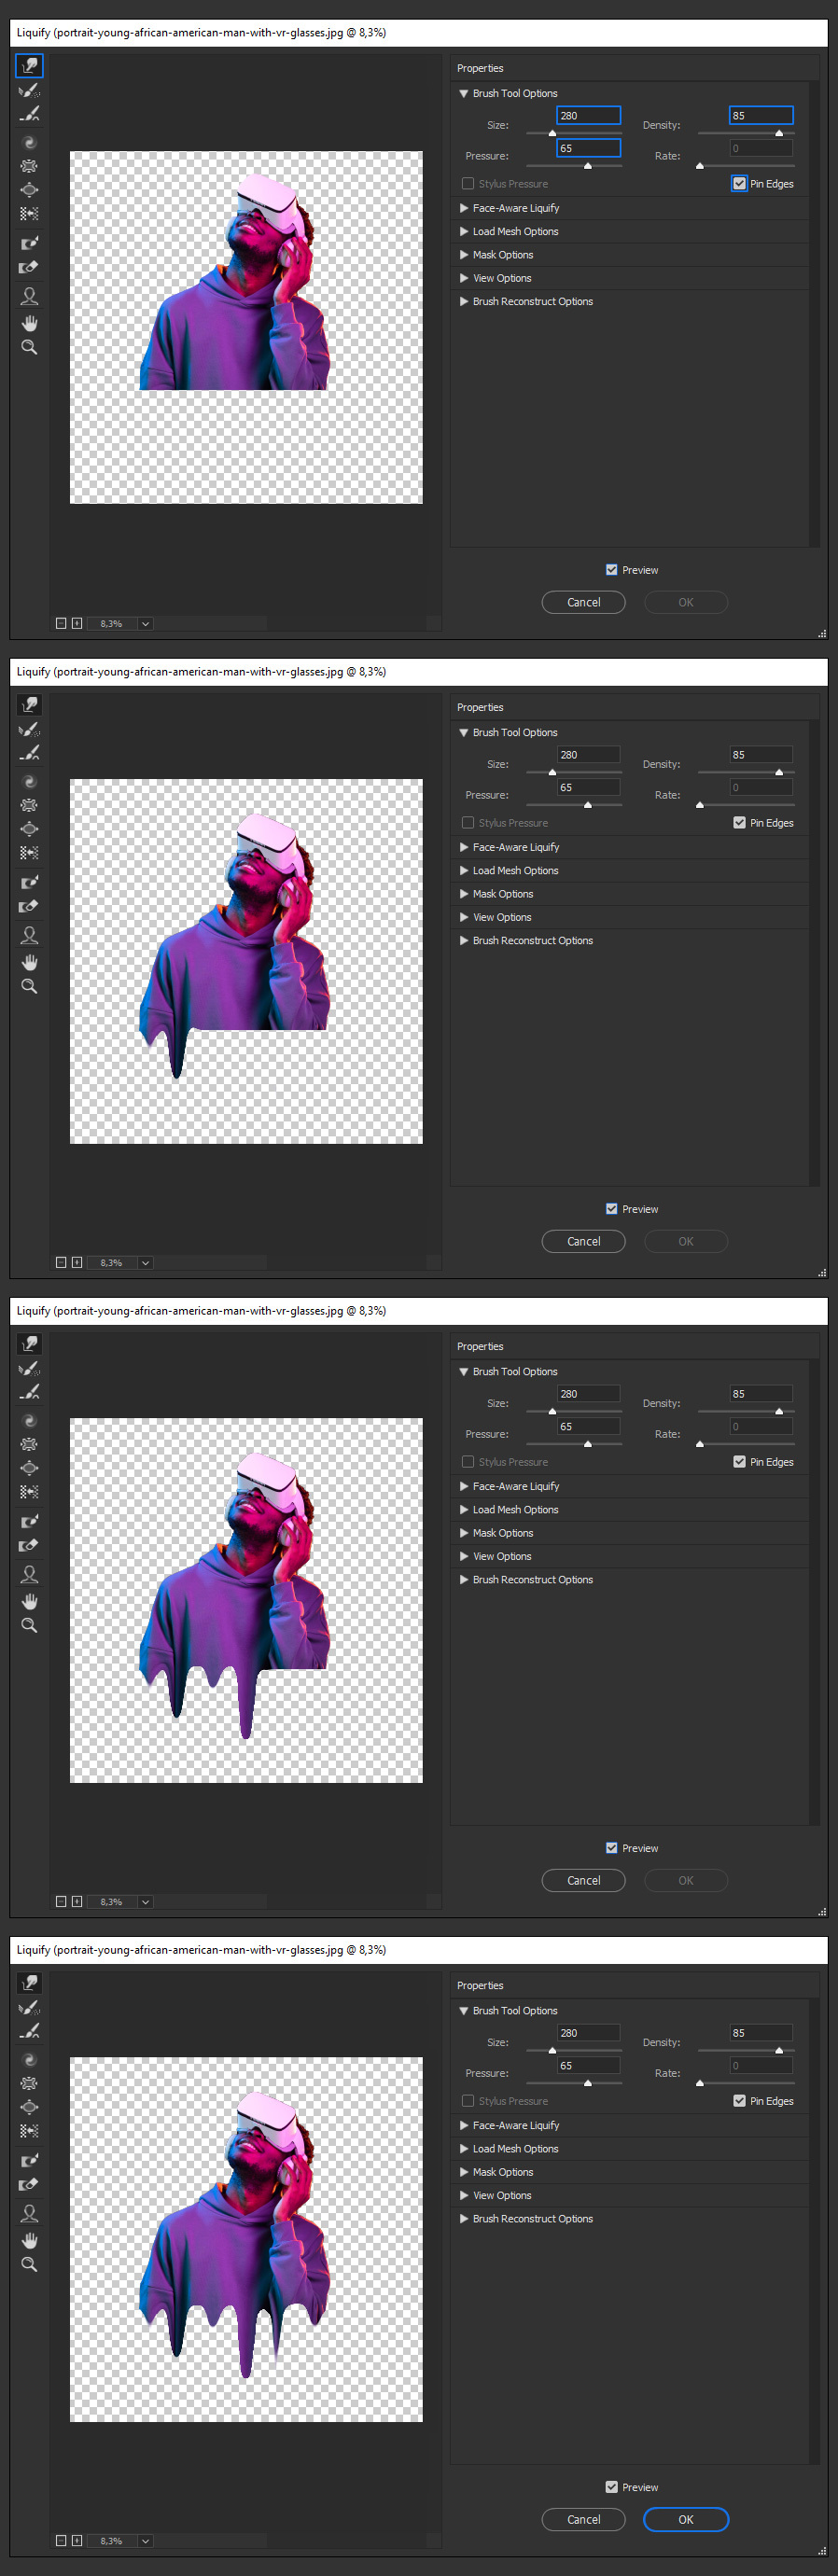
Task: Toggle Preview in the bottom dialog
Action: tap(611, 2487)
